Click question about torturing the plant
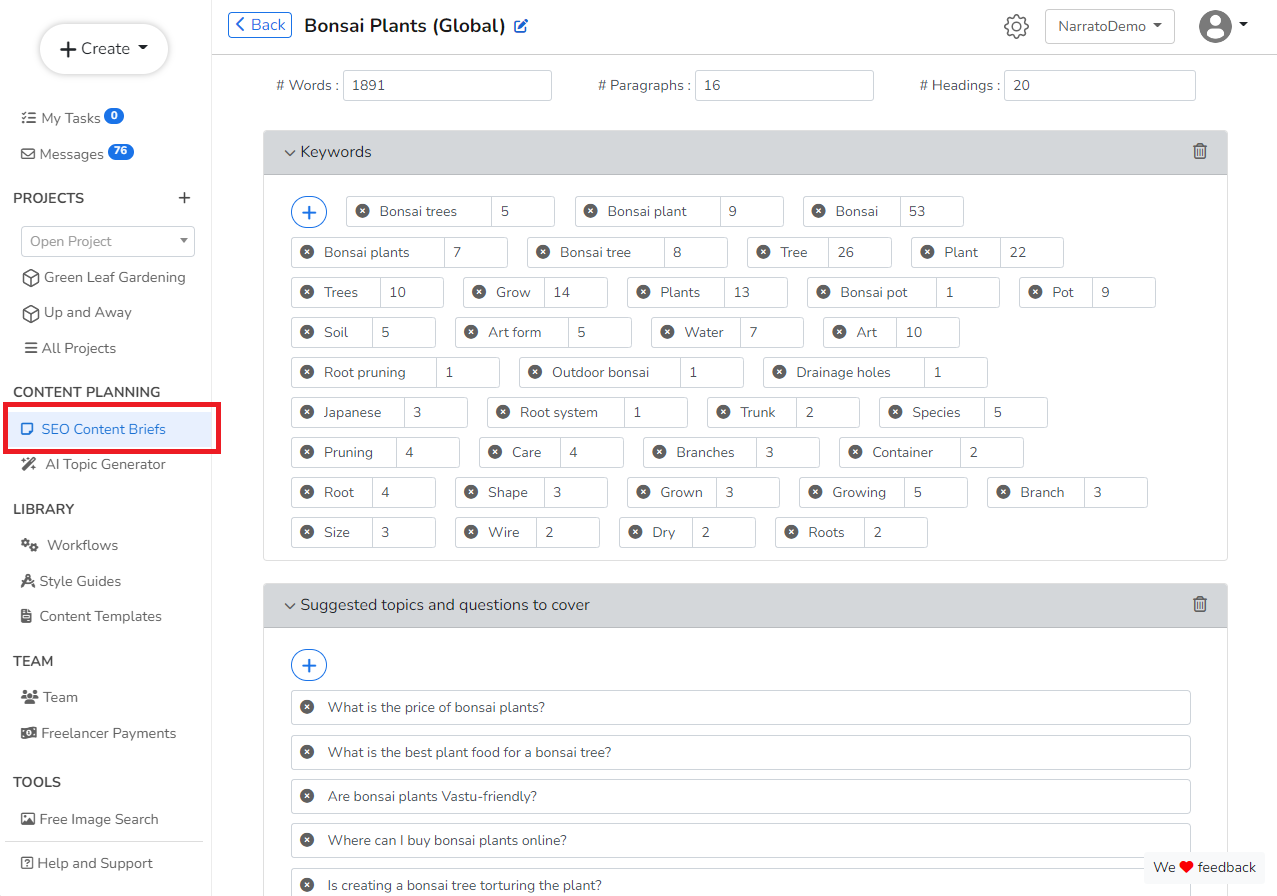Screen dimensions: 1277x896 tap(741, 885)
